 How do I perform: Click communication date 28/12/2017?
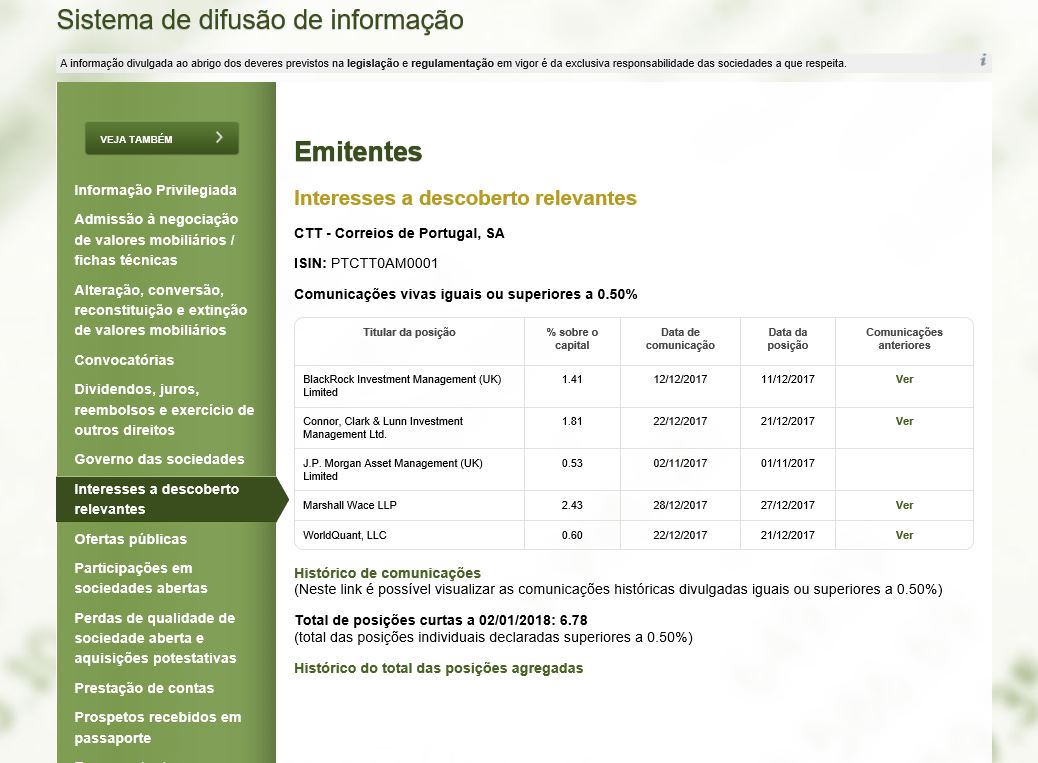point(680,505)
